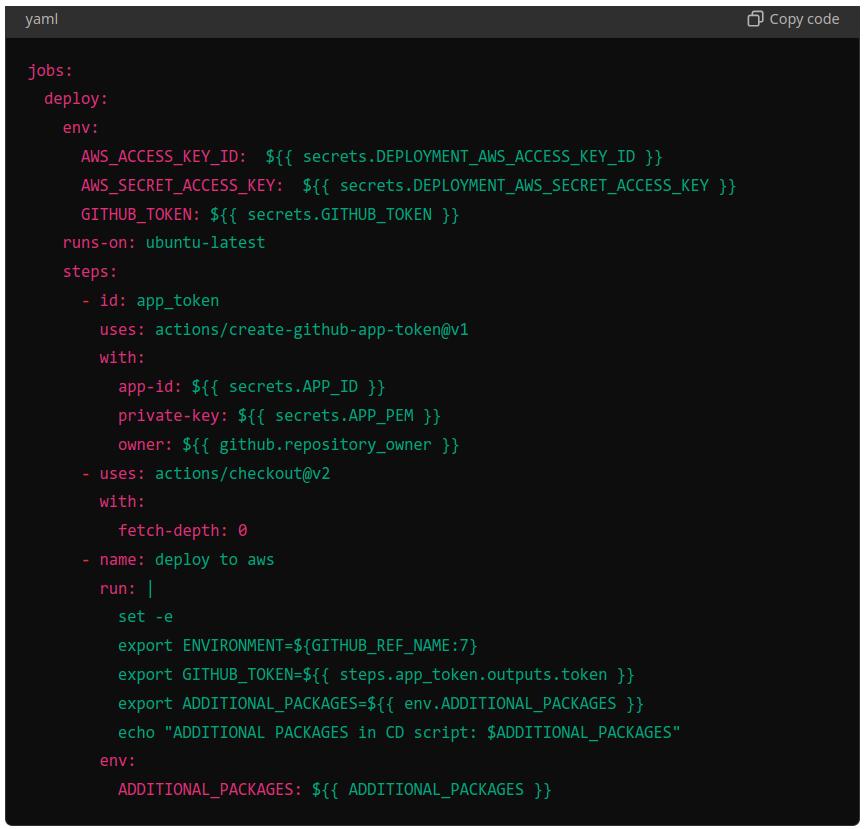Click the export ADDITIONAL_PACKAGES line
866x829 pixels.
(x=381, y=704)
